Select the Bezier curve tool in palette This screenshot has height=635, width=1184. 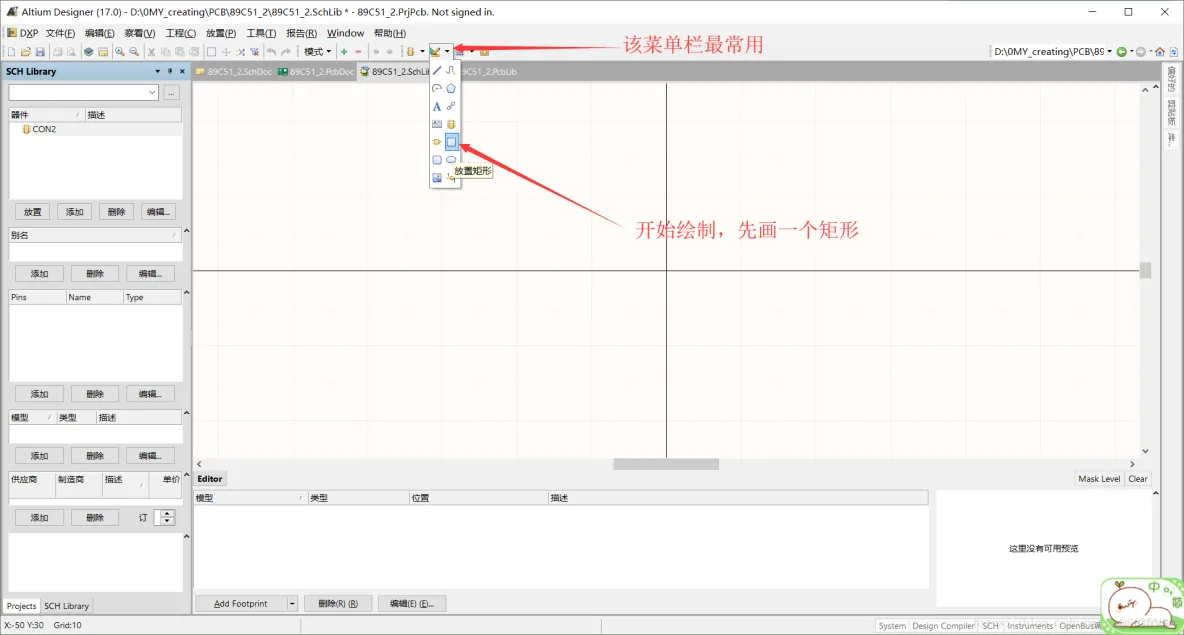[451, 70]
